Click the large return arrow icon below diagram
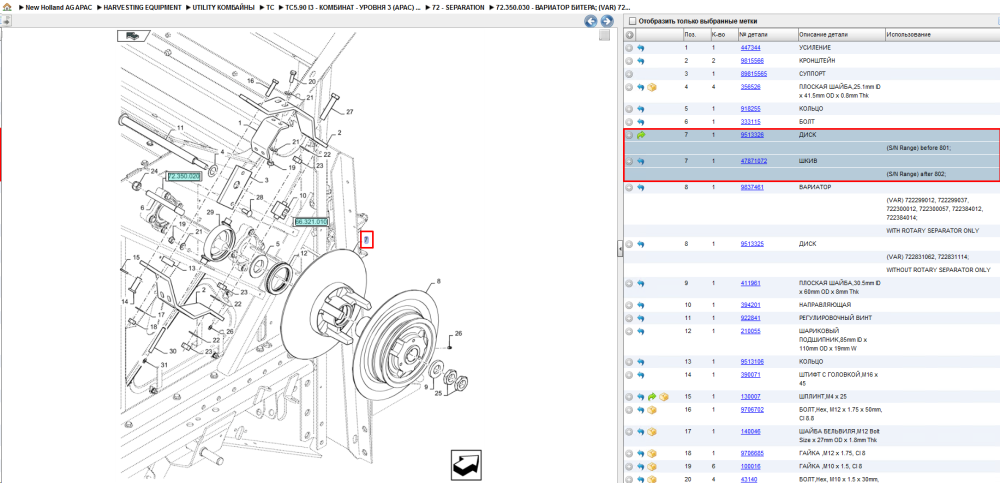This screenshot has height=483, width=1000. (x=466, y=464)
